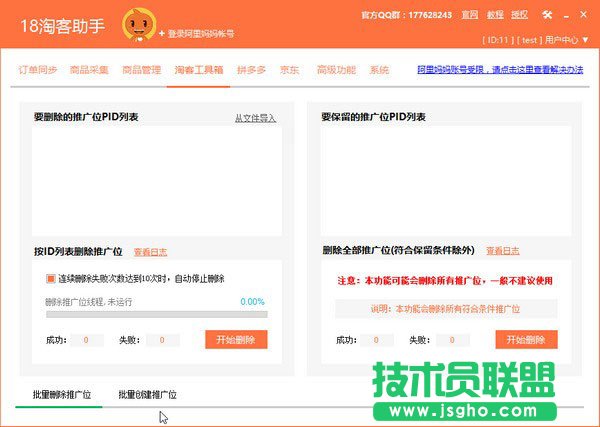Viewport: 600px width, 427px height.
Task: Select the 拼多多 tab
Action: pos(250,70)
